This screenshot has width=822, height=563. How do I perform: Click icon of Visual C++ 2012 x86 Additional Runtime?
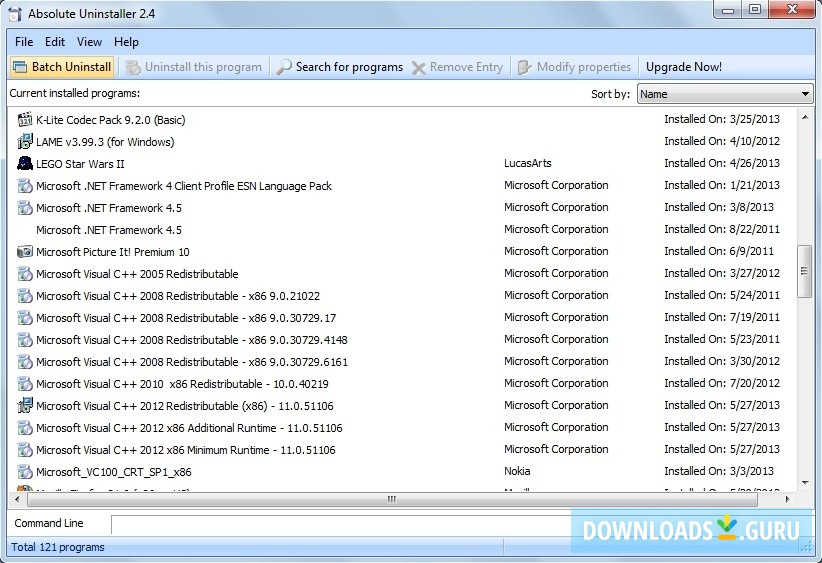[25, 428]
